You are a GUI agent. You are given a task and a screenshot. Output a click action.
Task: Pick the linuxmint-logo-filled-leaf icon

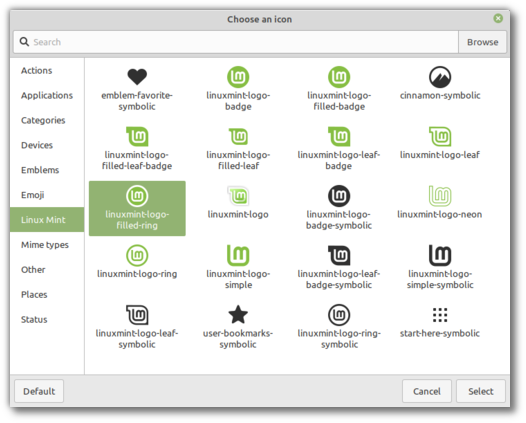pyautogui.click(x=238, y=137)
